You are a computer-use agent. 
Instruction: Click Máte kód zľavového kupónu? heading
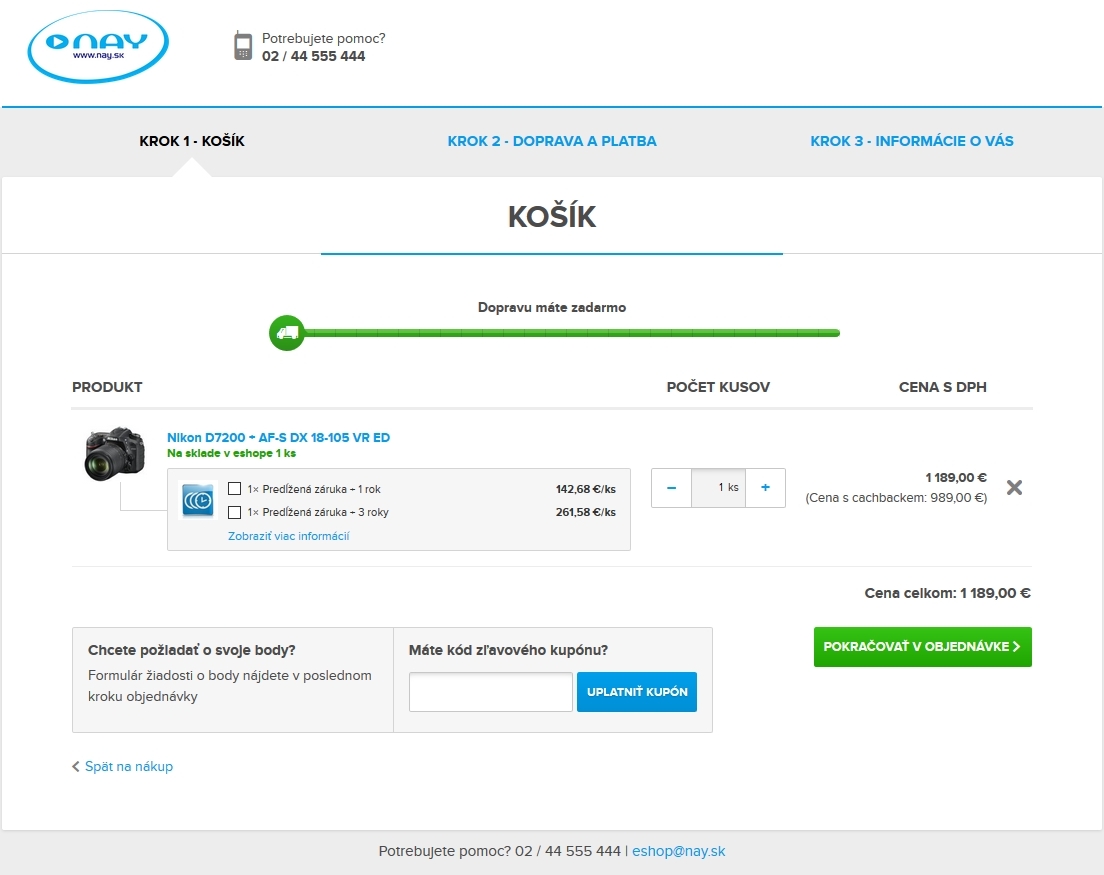click(508, 650)
